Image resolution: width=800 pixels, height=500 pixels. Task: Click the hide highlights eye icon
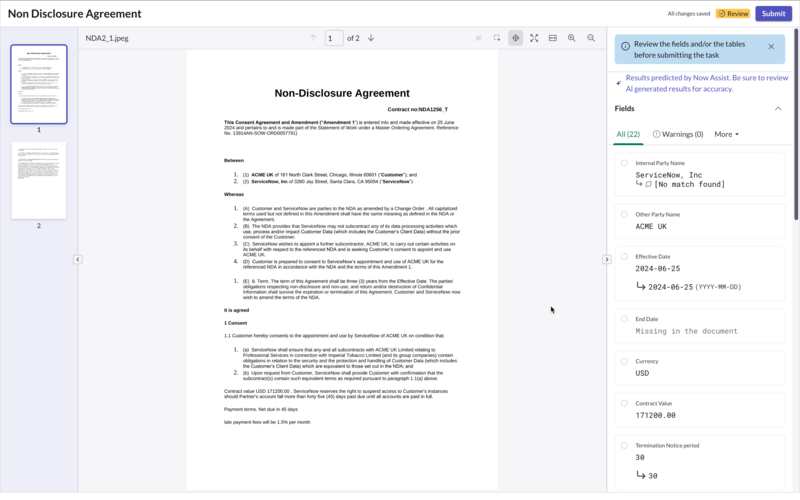coord(478,38)
